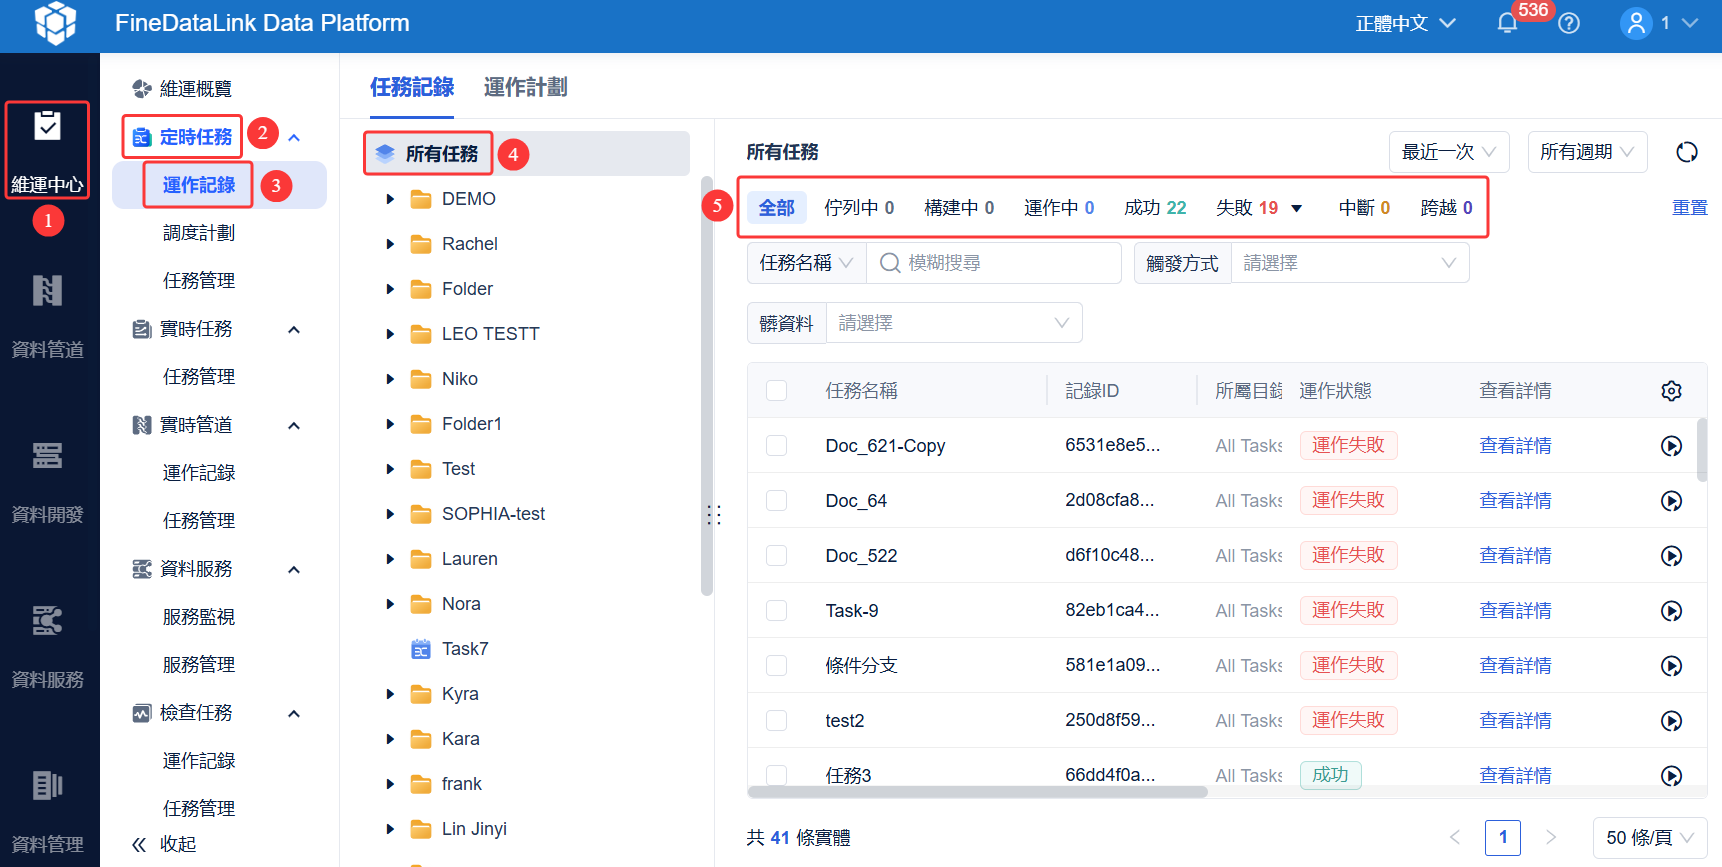Click the table vertical scrollbar thumb
This screenshot has height=867, width=1722.
coord(1702,450)
